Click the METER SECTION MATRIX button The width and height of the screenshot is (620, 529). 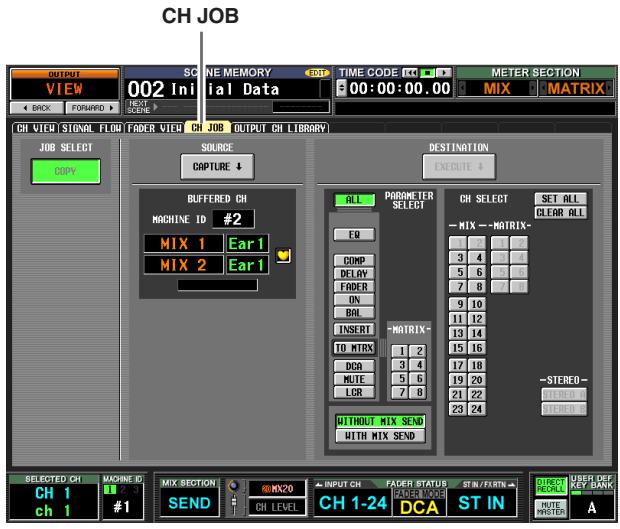tap(575, 88)
